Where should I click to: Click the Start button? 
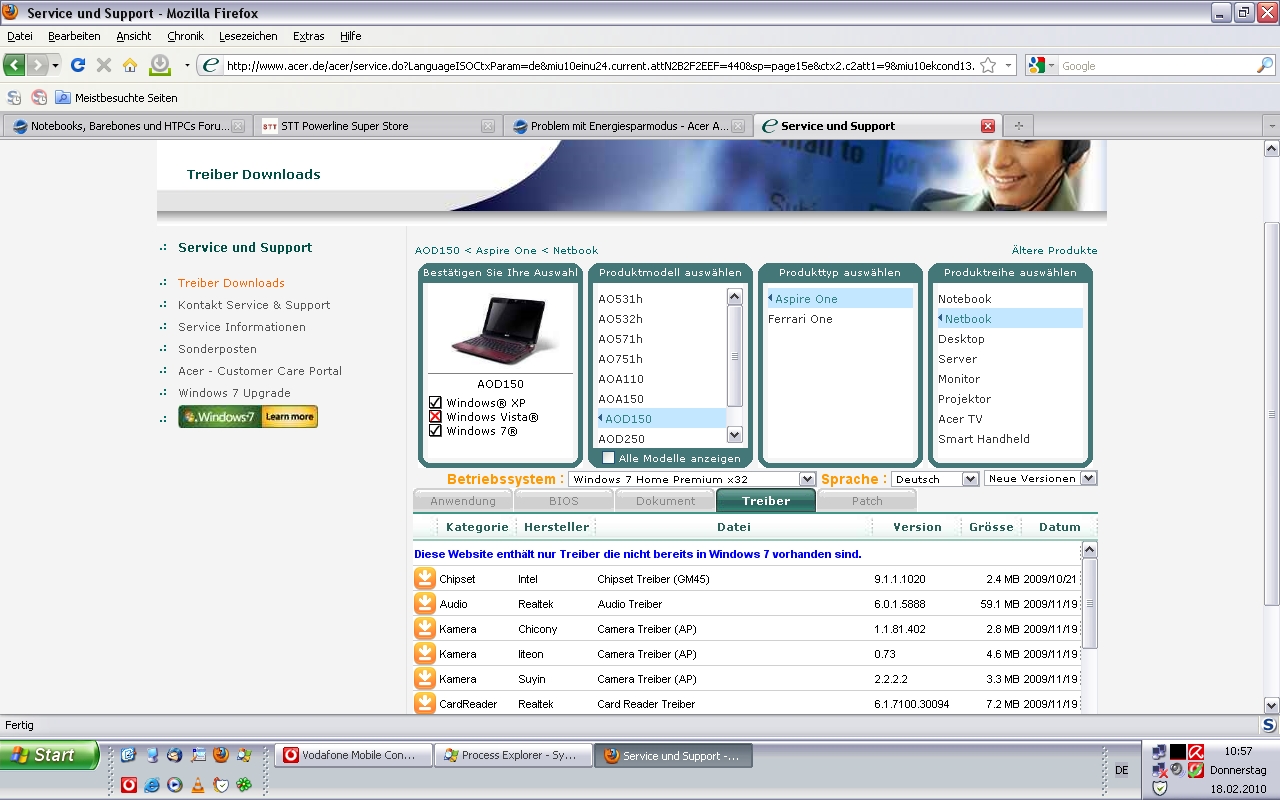click(49, 755)
